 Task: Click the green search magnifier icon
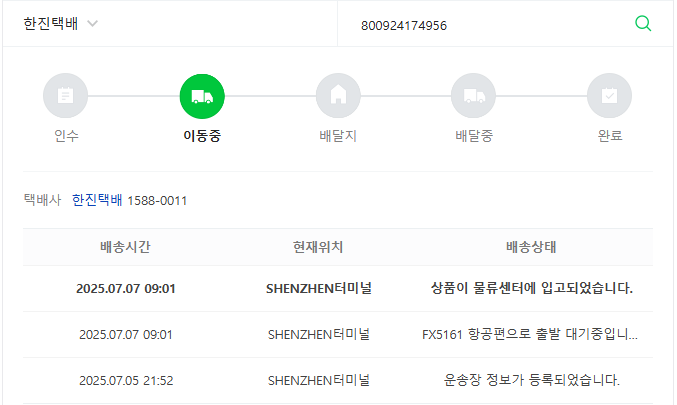pyautogui.click(x=643, y=24)
